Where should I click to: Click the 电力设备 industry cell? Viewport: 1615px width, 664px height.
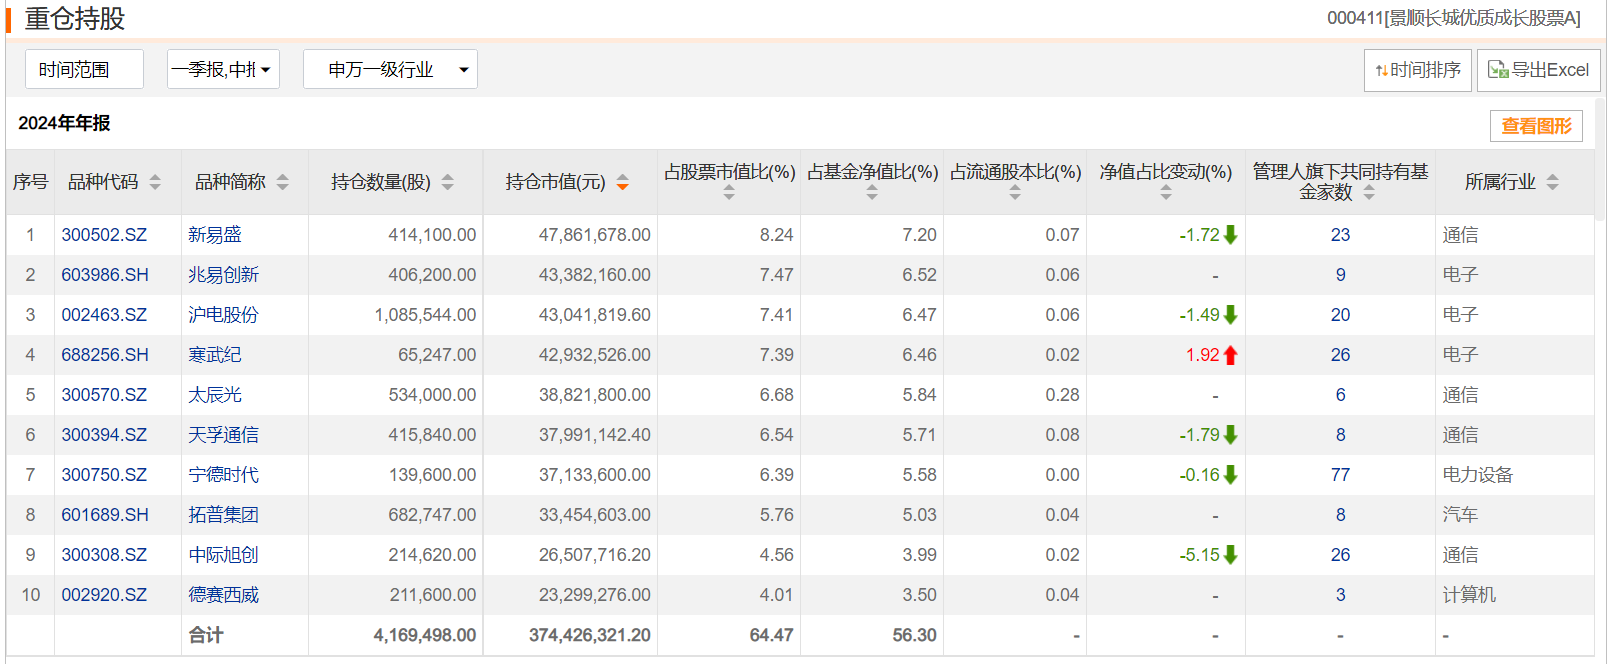click(1478, 475)
